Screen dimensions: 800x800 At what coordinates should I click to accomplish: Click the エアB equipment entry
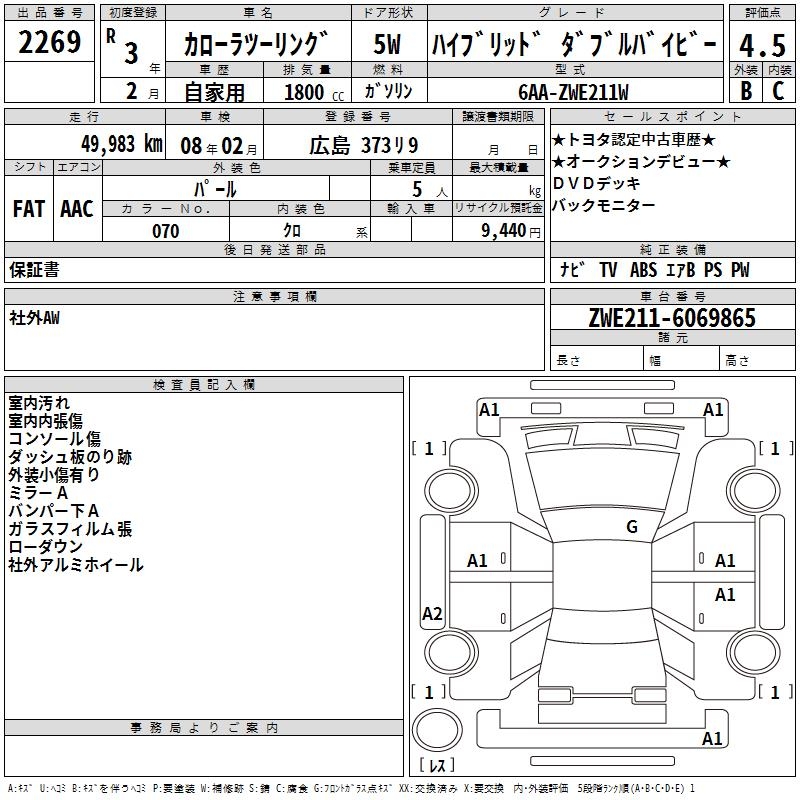[681, 269]
